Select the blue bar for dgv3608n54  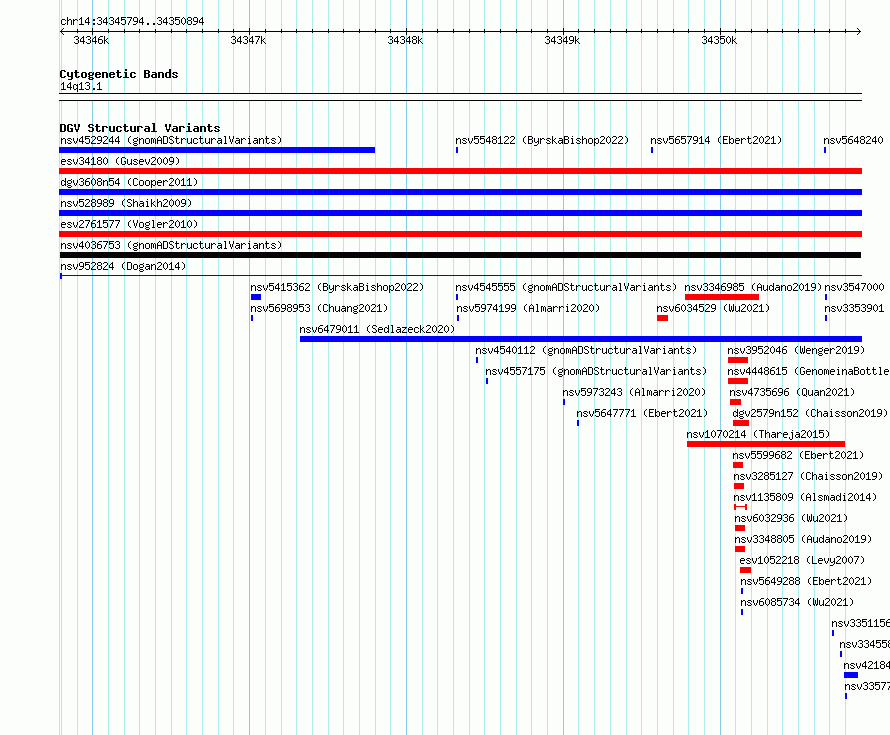[x=460, y=192]
